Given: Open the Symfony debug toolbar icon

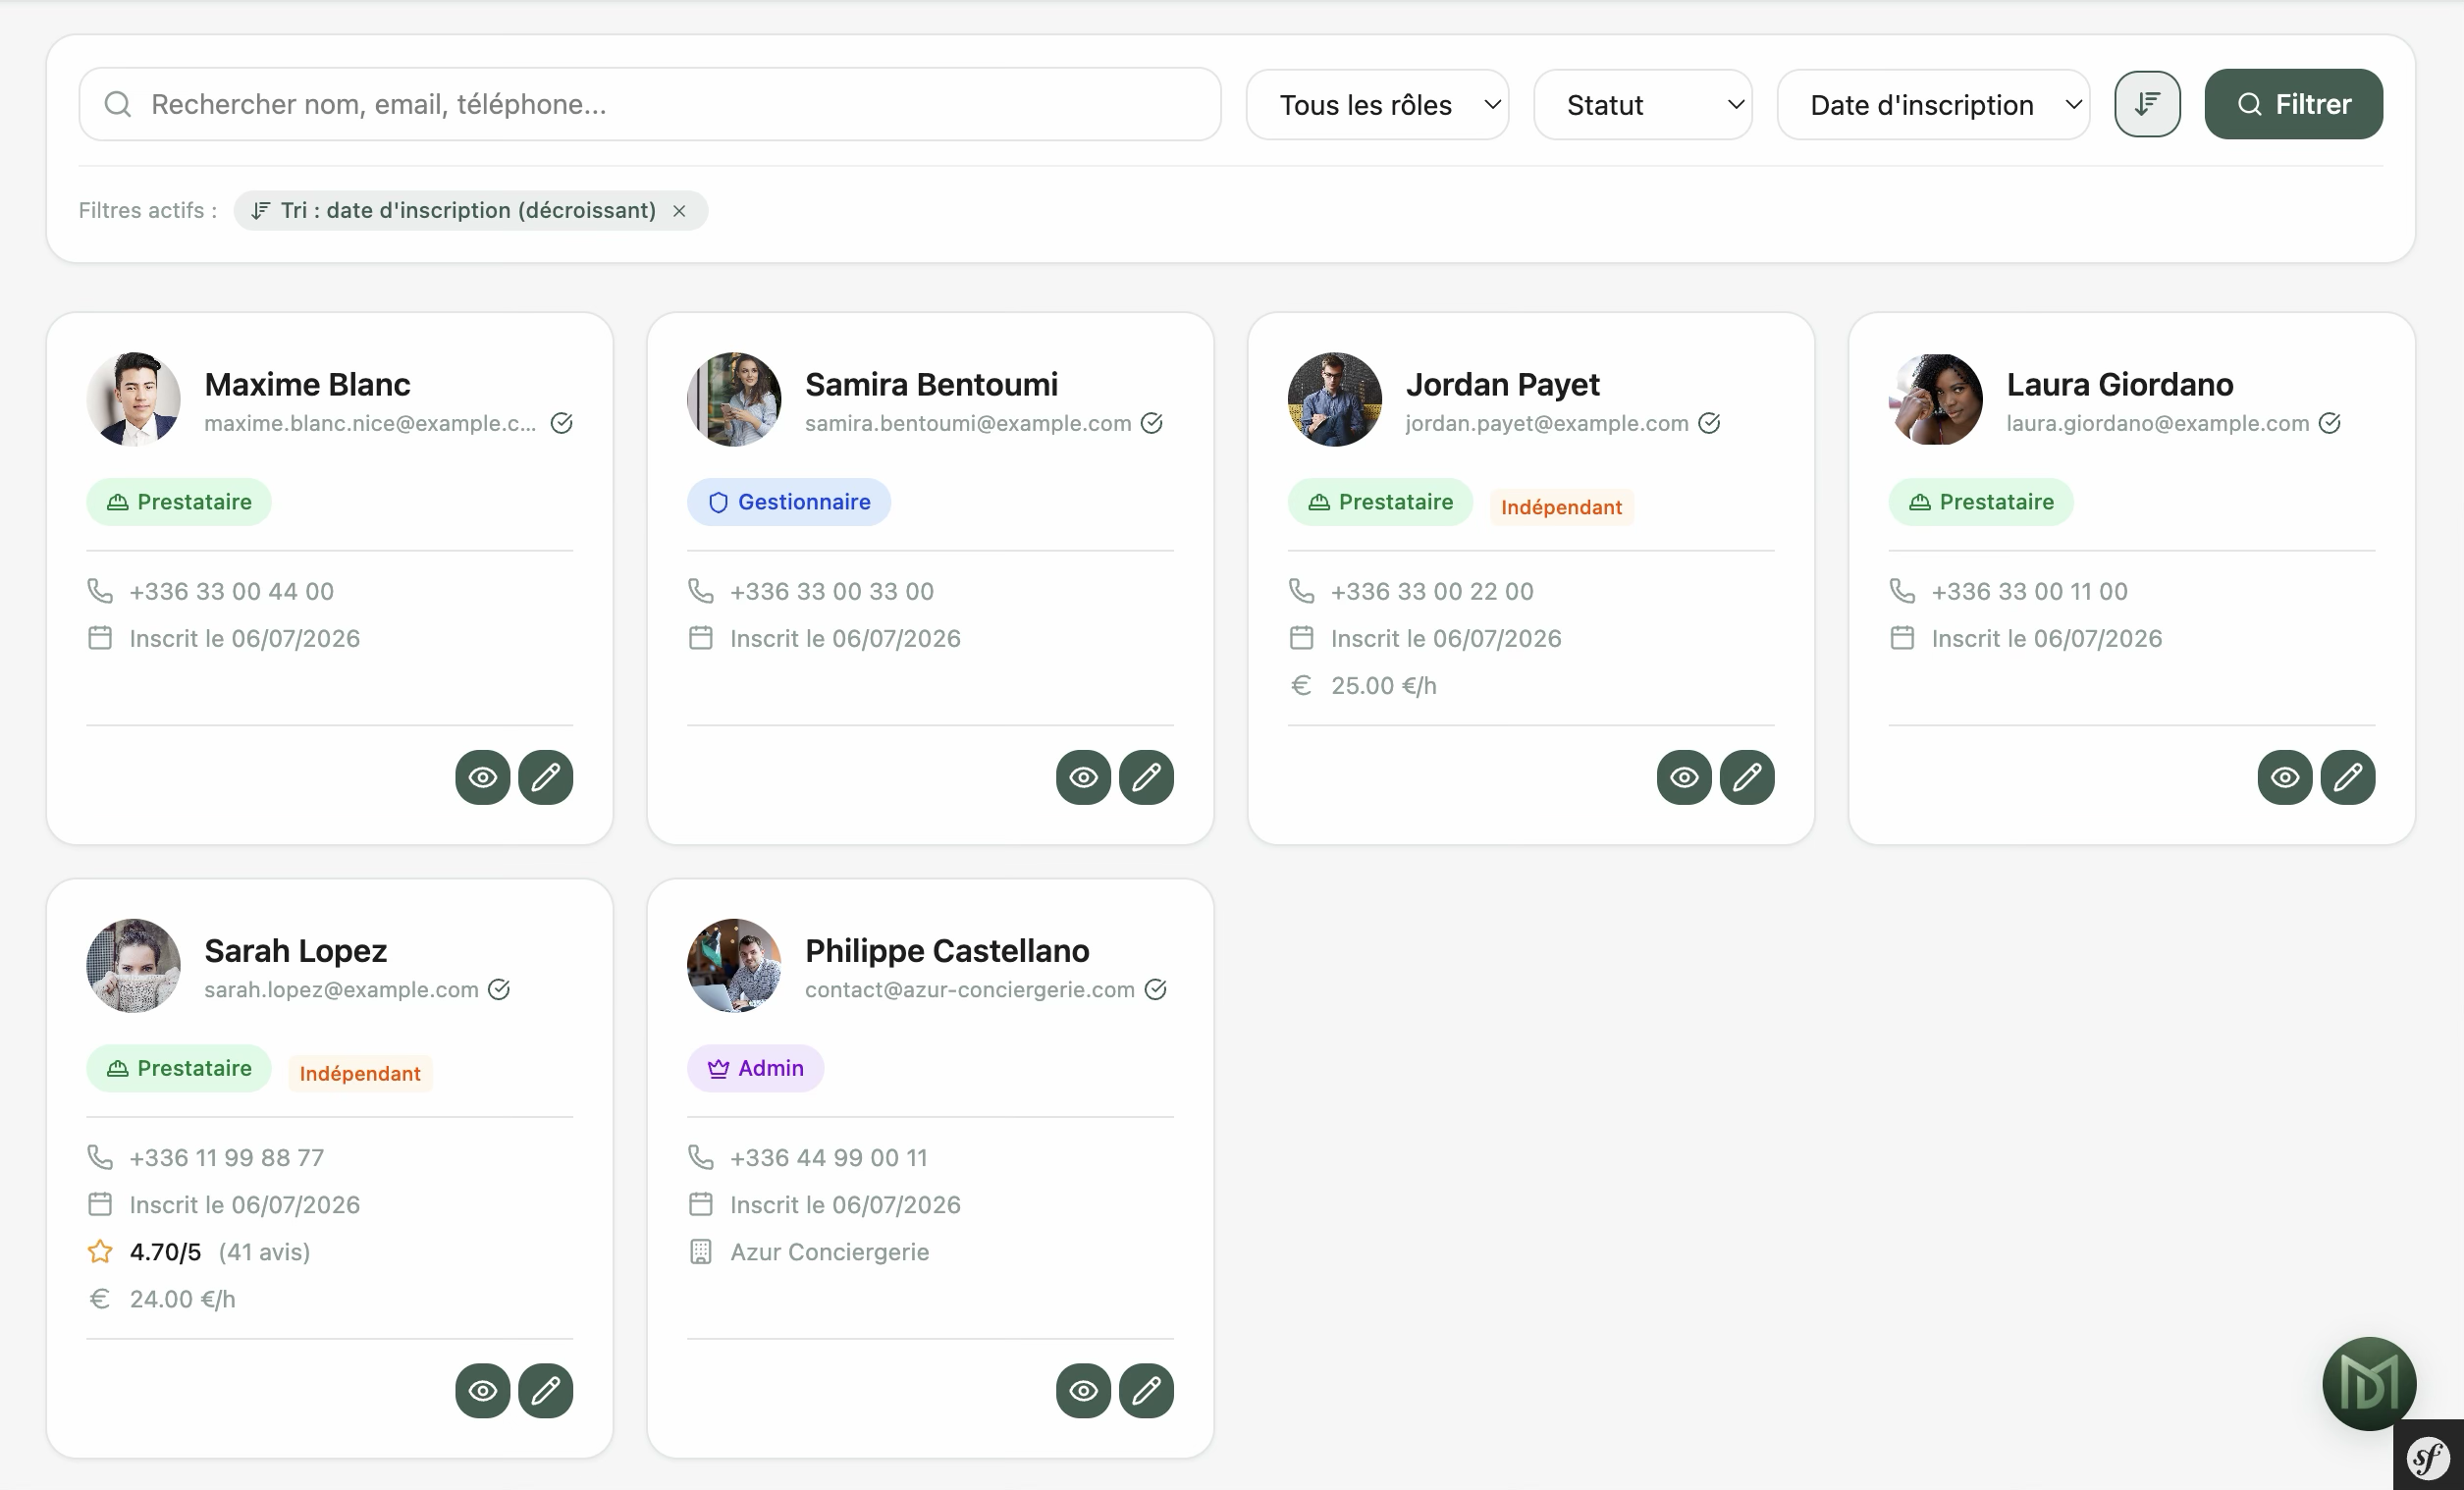Looking at the screenshot, I should point(2428,1457).
